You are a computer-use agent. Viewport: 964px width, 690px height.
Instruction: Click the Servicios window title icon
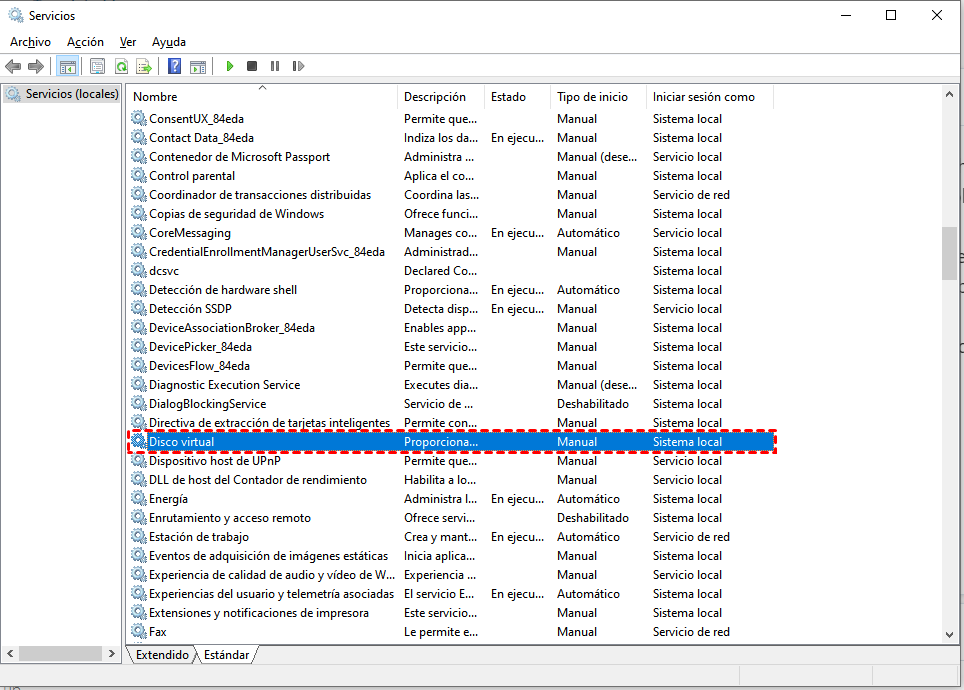pos(15,15)
